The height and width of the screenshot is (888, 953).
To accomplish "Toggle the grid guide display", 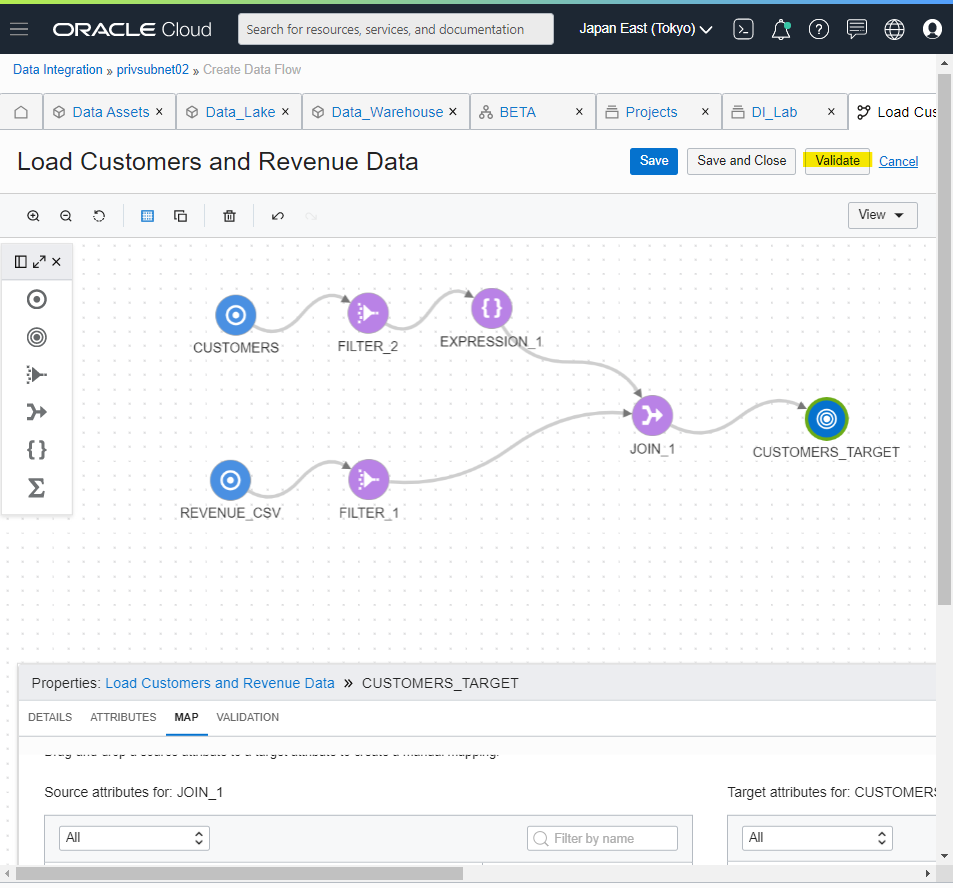I will point(147,216).
